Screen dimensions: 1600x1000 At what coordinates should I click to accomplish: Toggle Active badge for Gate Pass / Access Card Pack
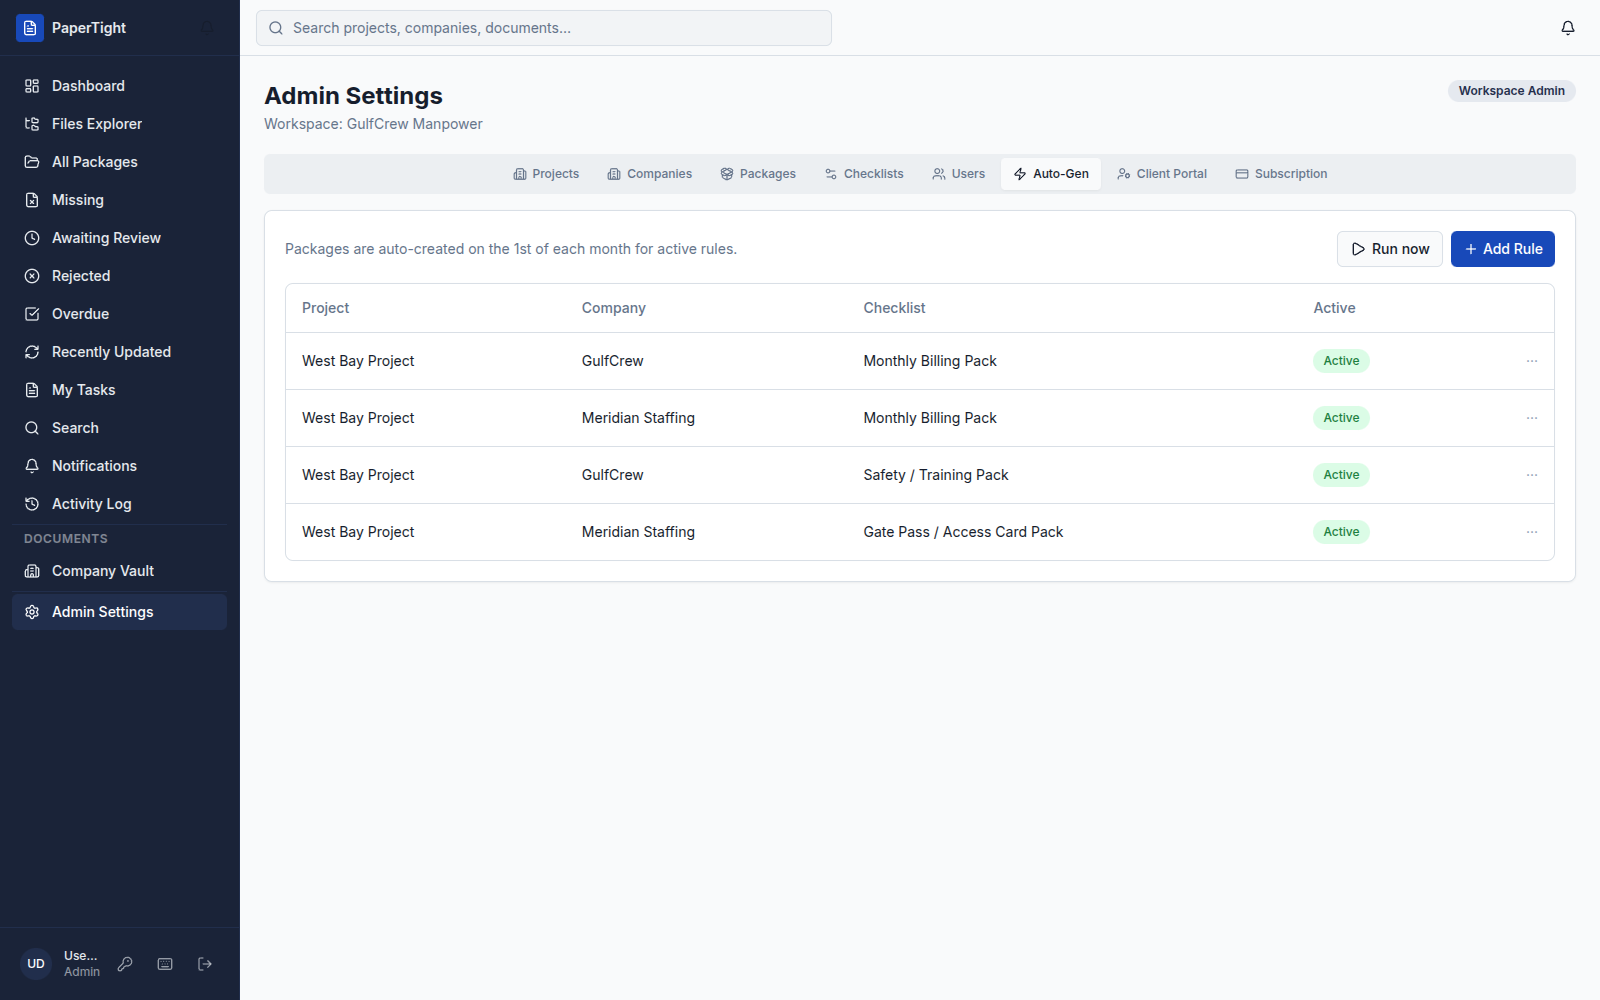(x=1341, y=532)
